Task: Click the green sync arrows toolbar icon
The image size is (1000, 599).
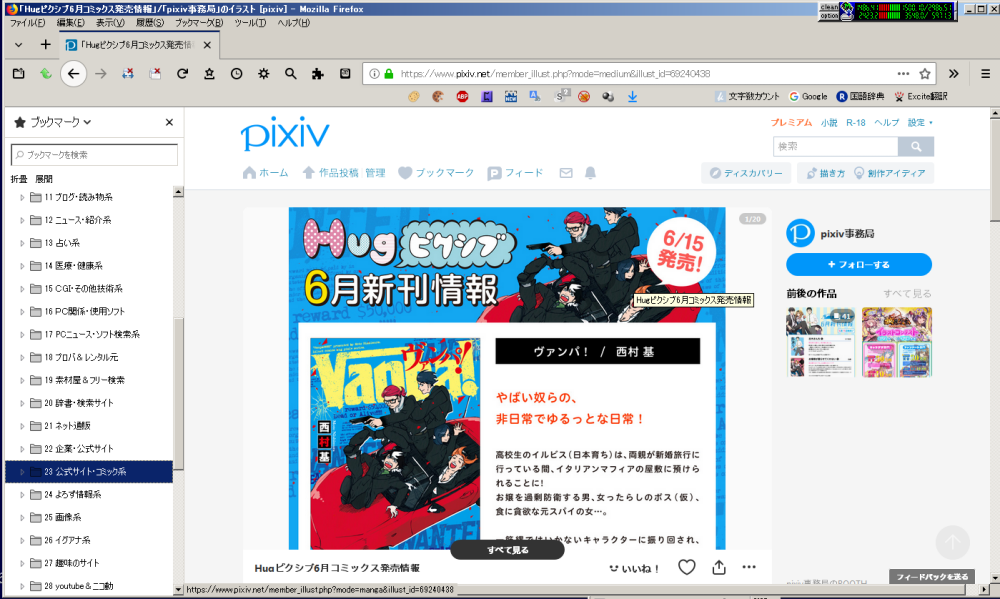Action: coord(46,74)
